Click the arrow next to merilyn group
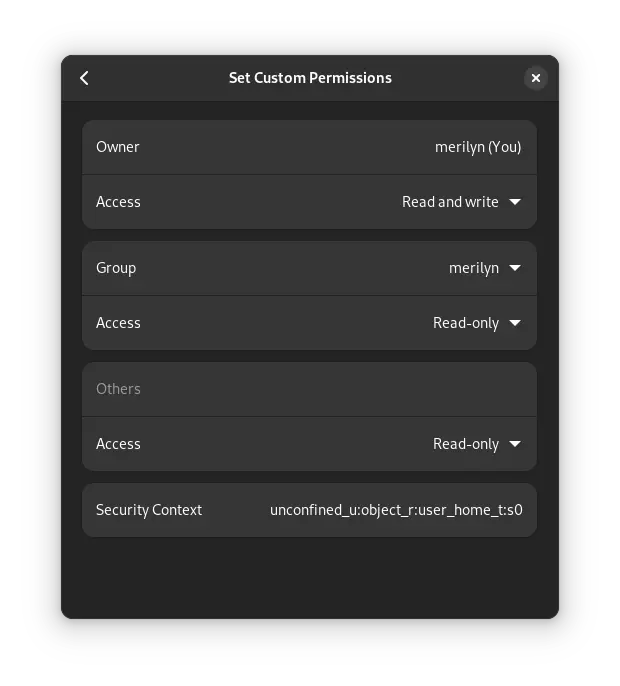This screenshot has width=620, height=686. (x=515, y=268)
